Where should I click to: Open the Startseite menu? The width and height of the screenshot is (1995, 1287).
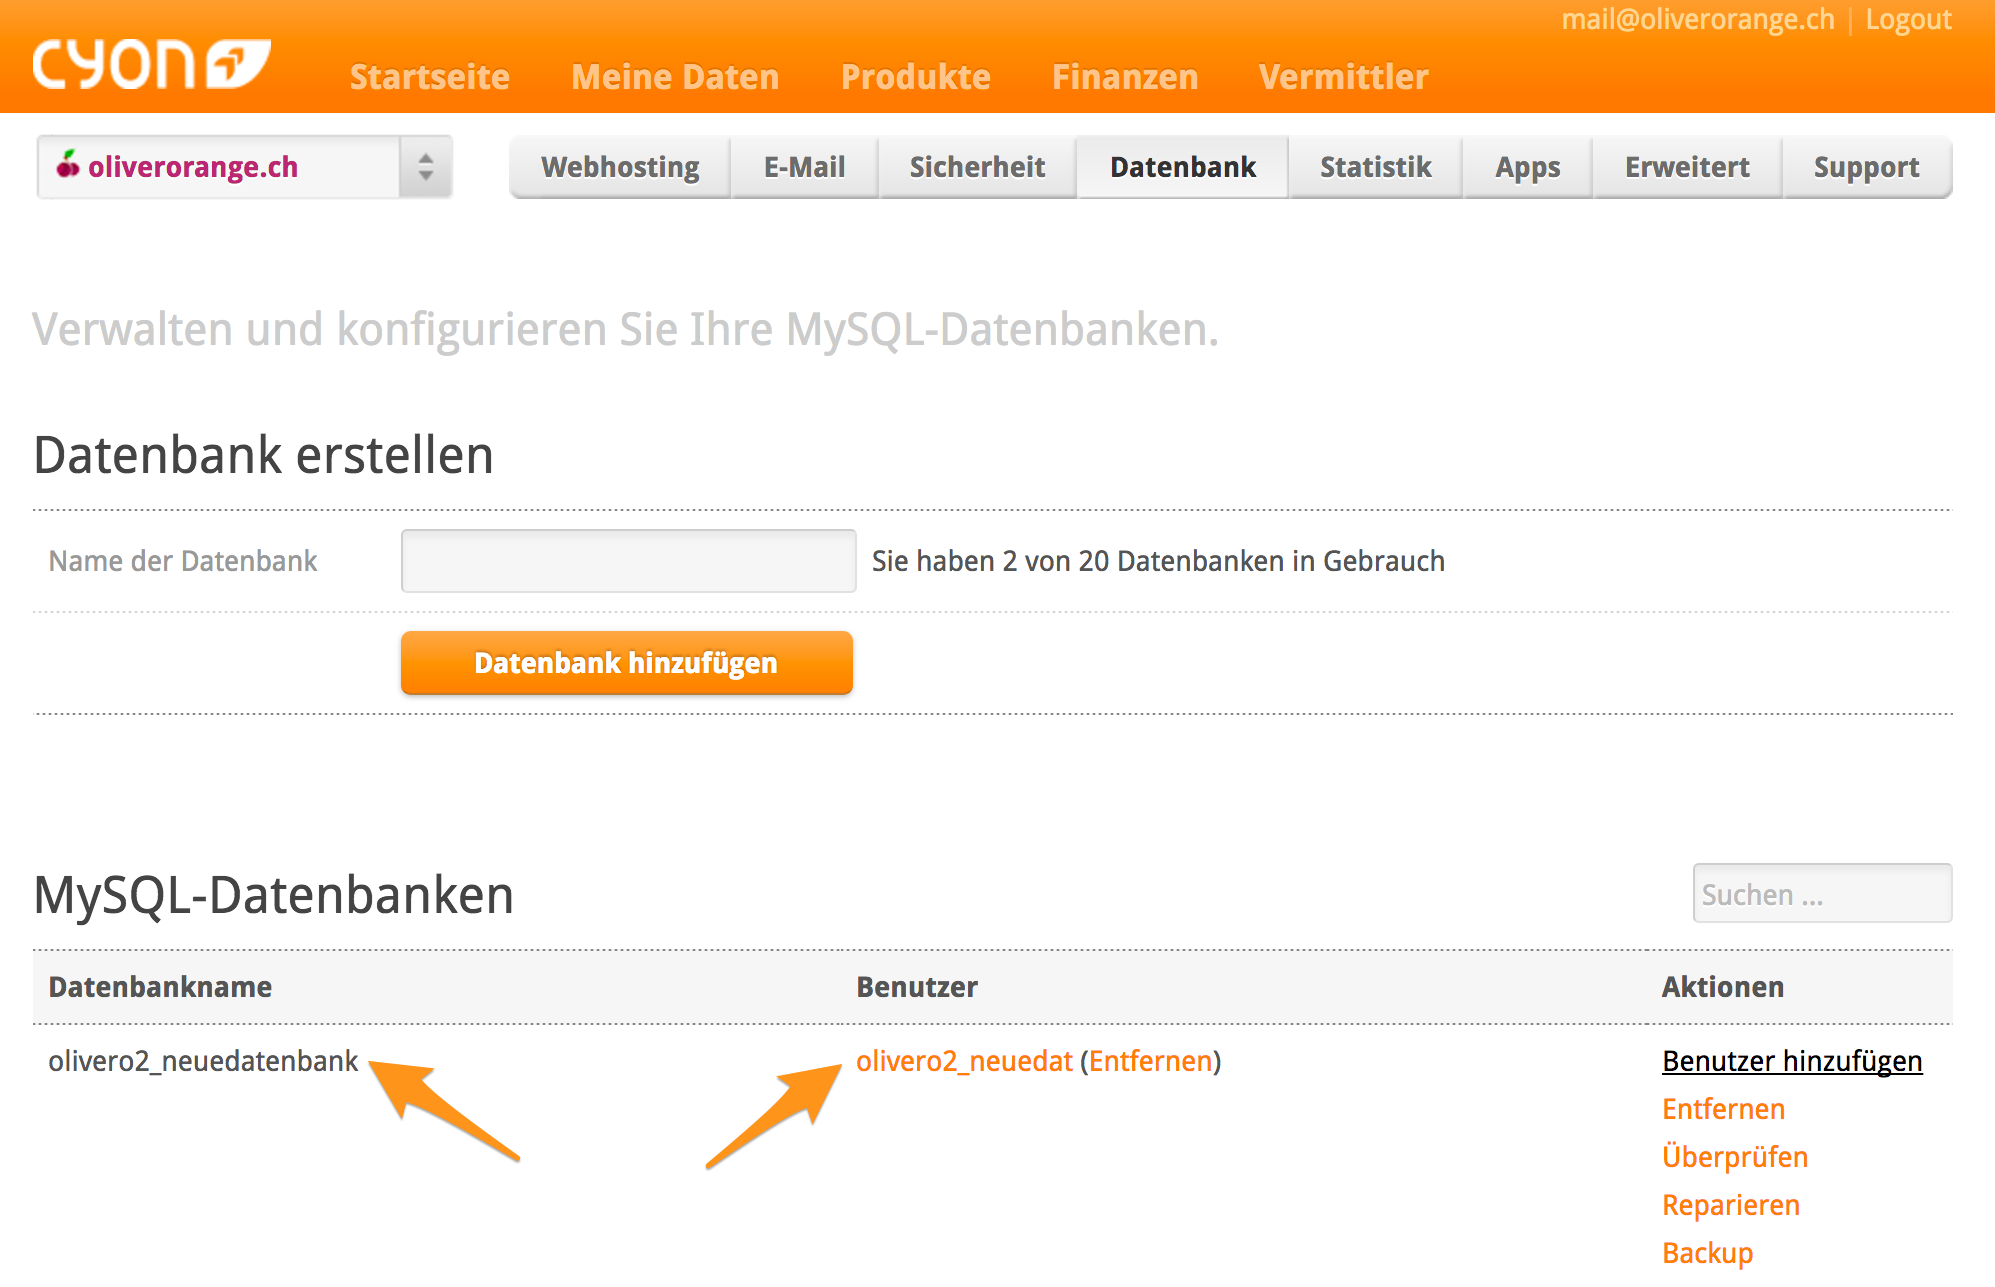[429, 77]
